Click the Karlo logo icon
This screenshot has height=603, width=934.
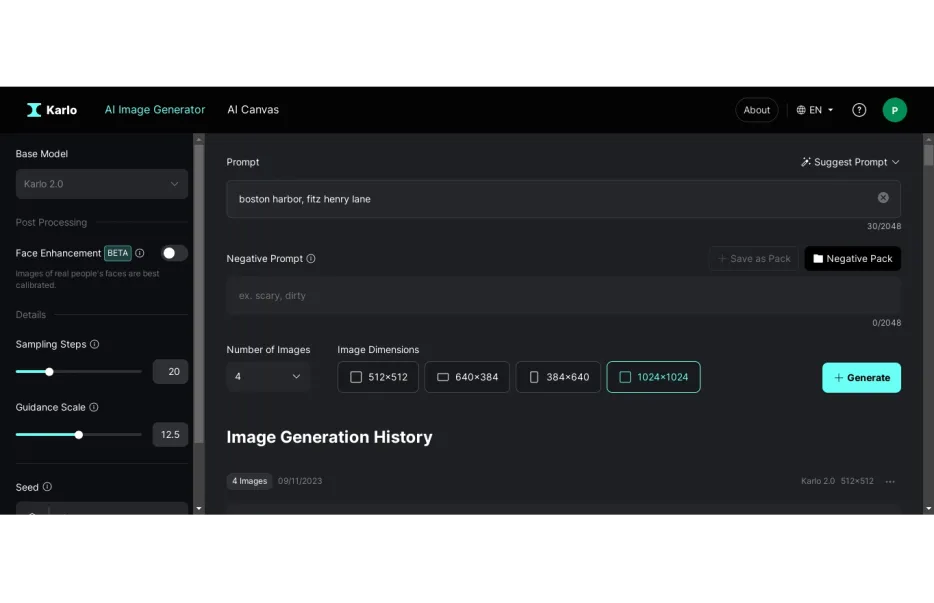tap(34, 110)
